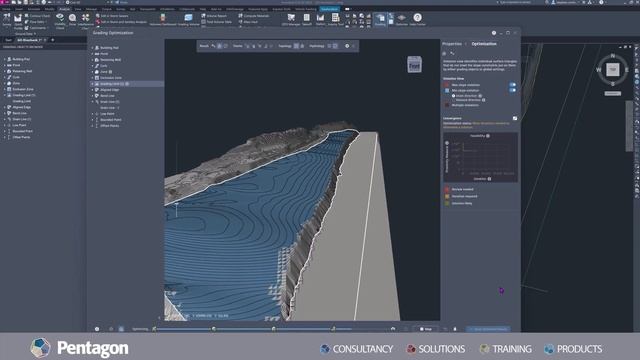Open the Survey tool in the ribbon
This screenshot has height=360, width=640.
pos(7,19)
